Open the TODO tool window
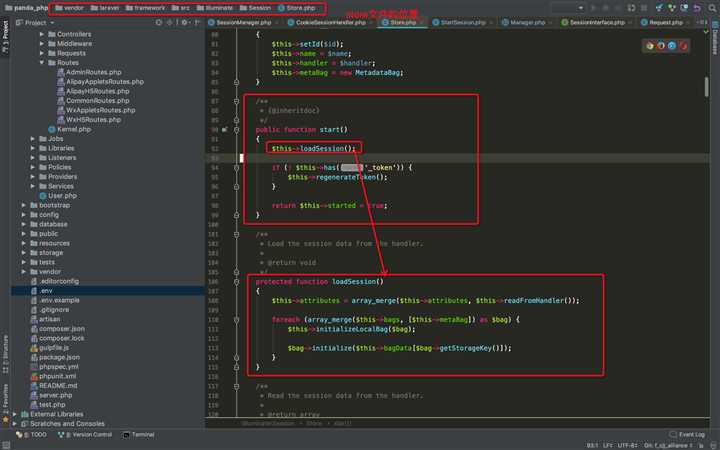Screen dimensions: 720x450 (x=31, y=434)
